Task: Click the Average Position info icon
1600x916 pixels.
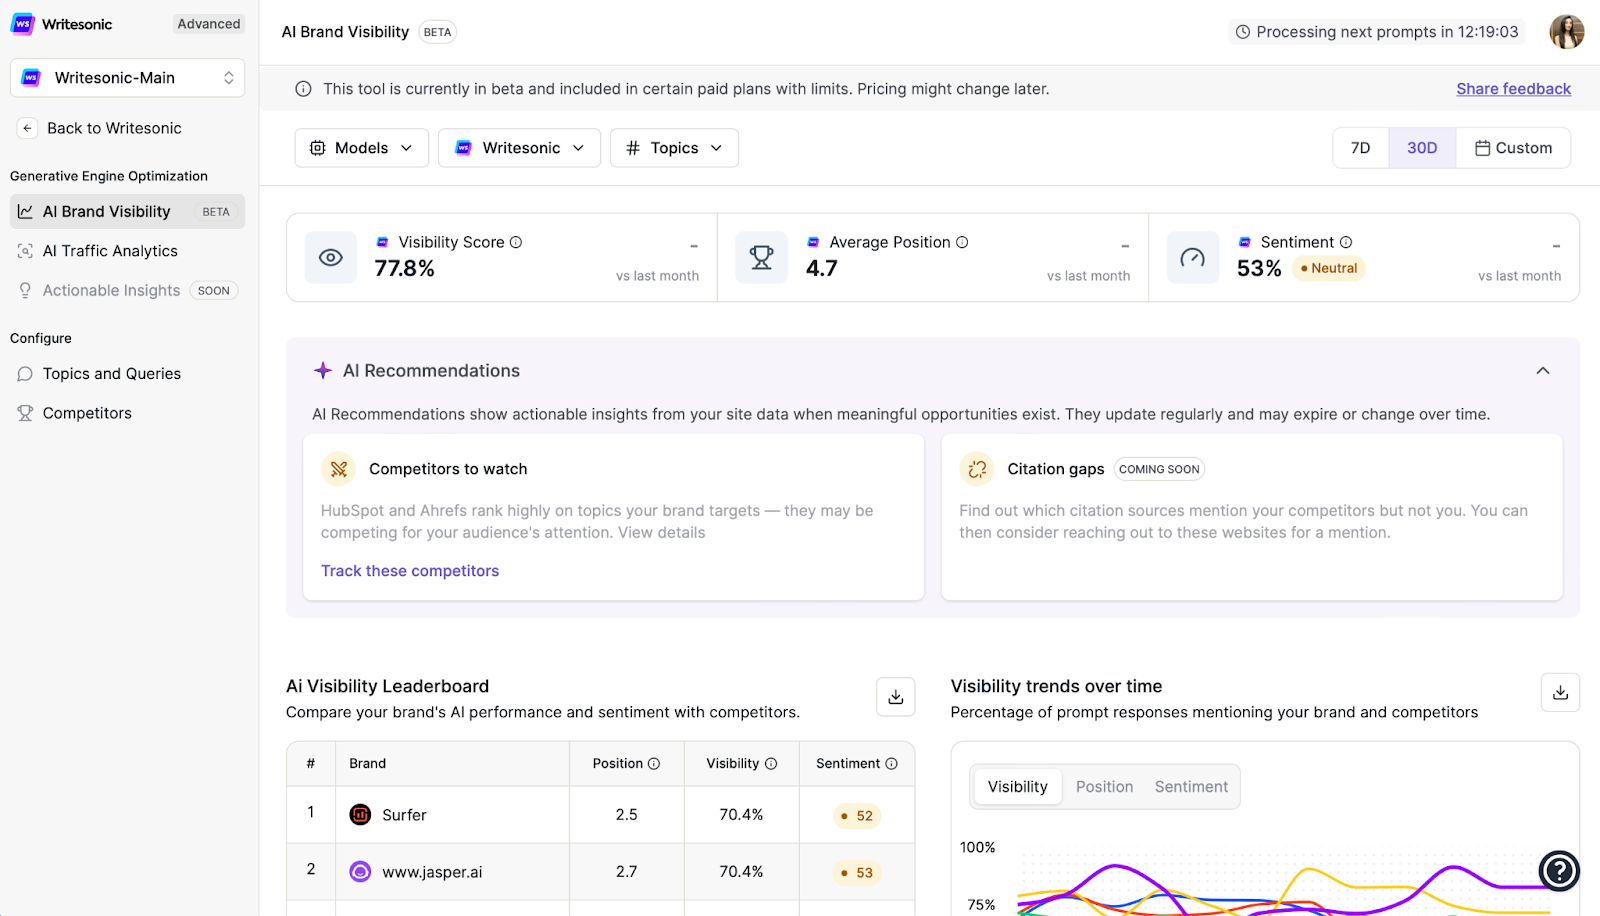Action: (962, 242)
